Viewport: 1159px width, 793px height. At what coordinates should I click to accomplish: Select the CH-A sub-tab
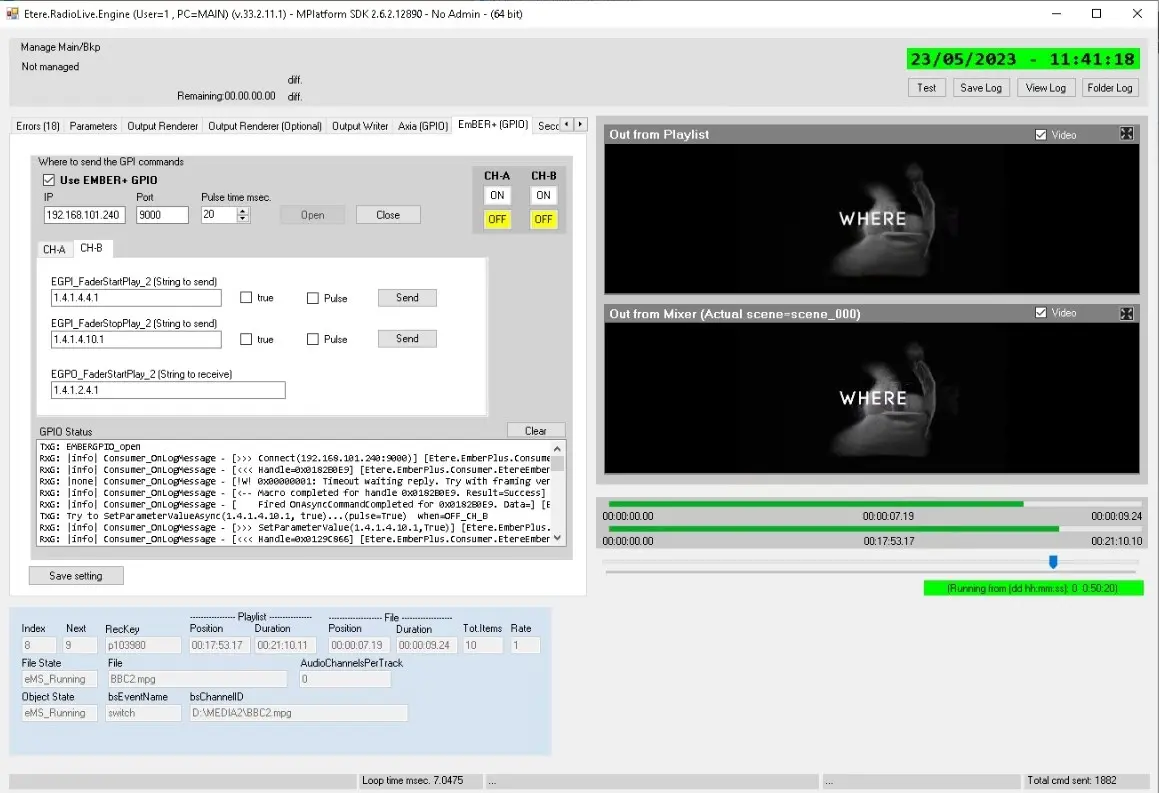tap(54, 249)
